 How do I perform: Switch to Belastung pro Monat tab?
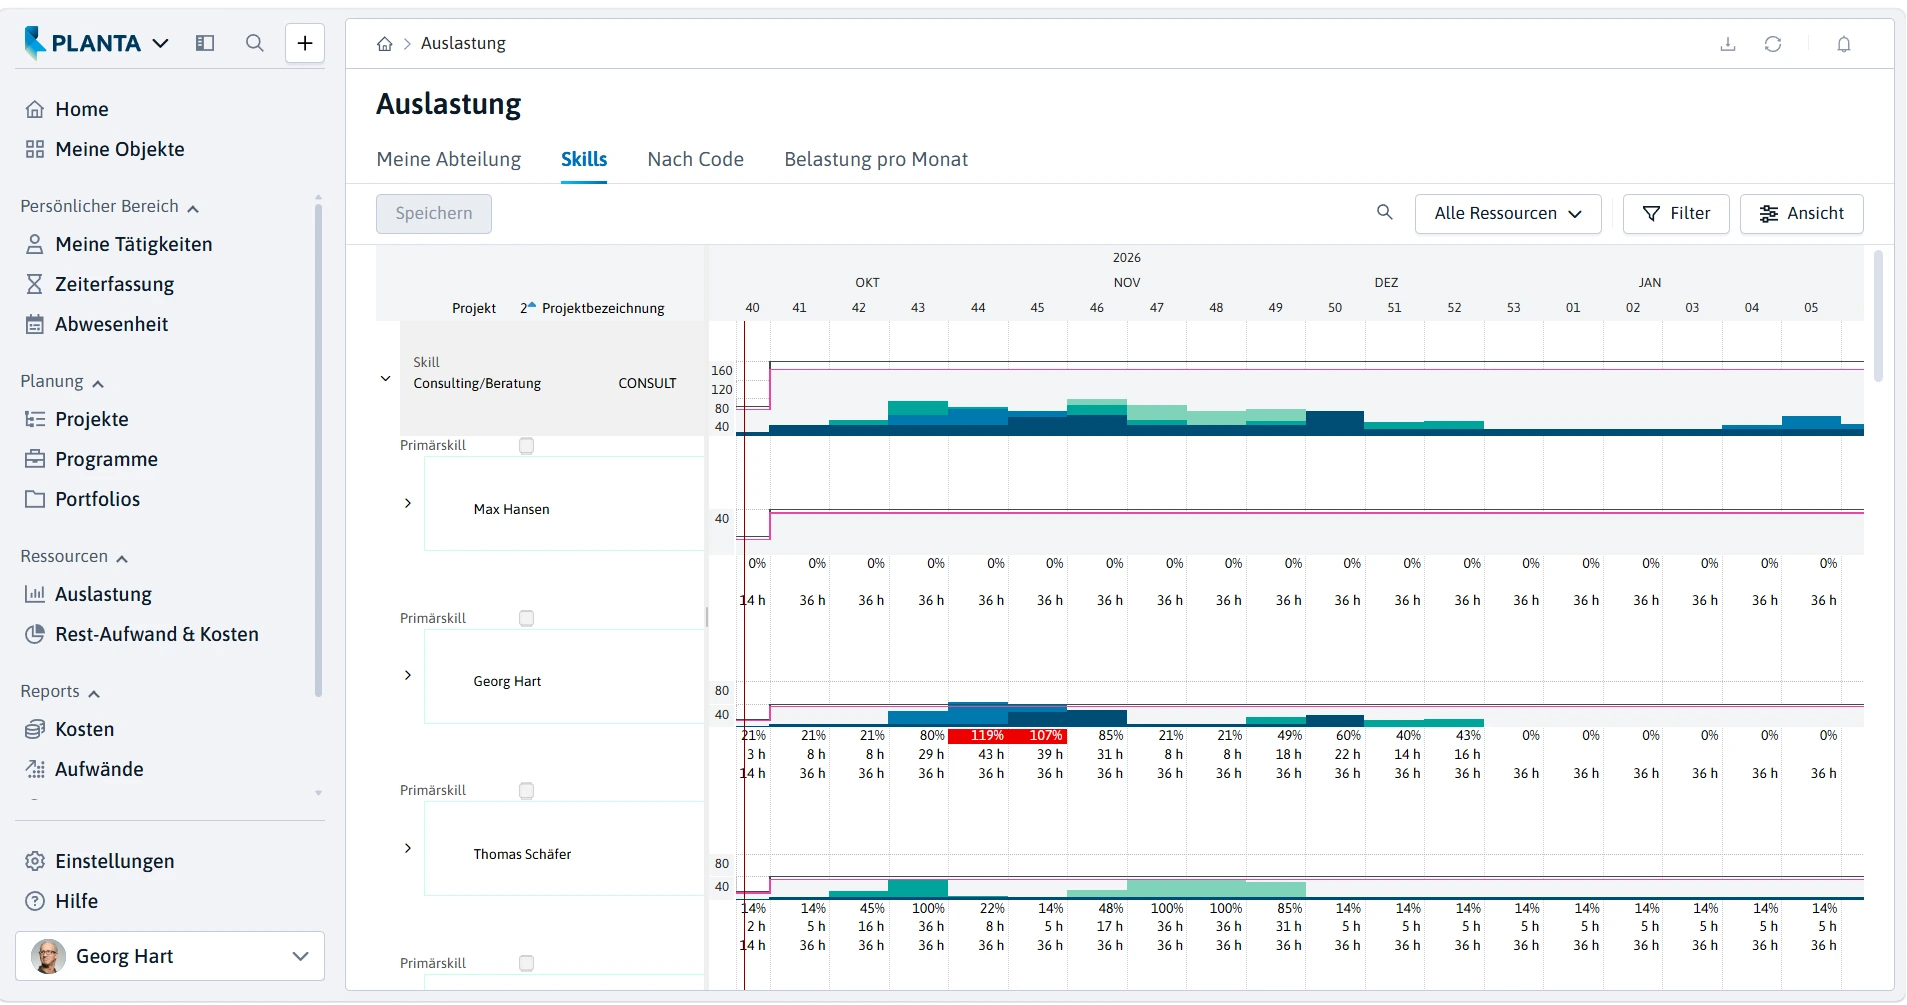click(876, 159)
